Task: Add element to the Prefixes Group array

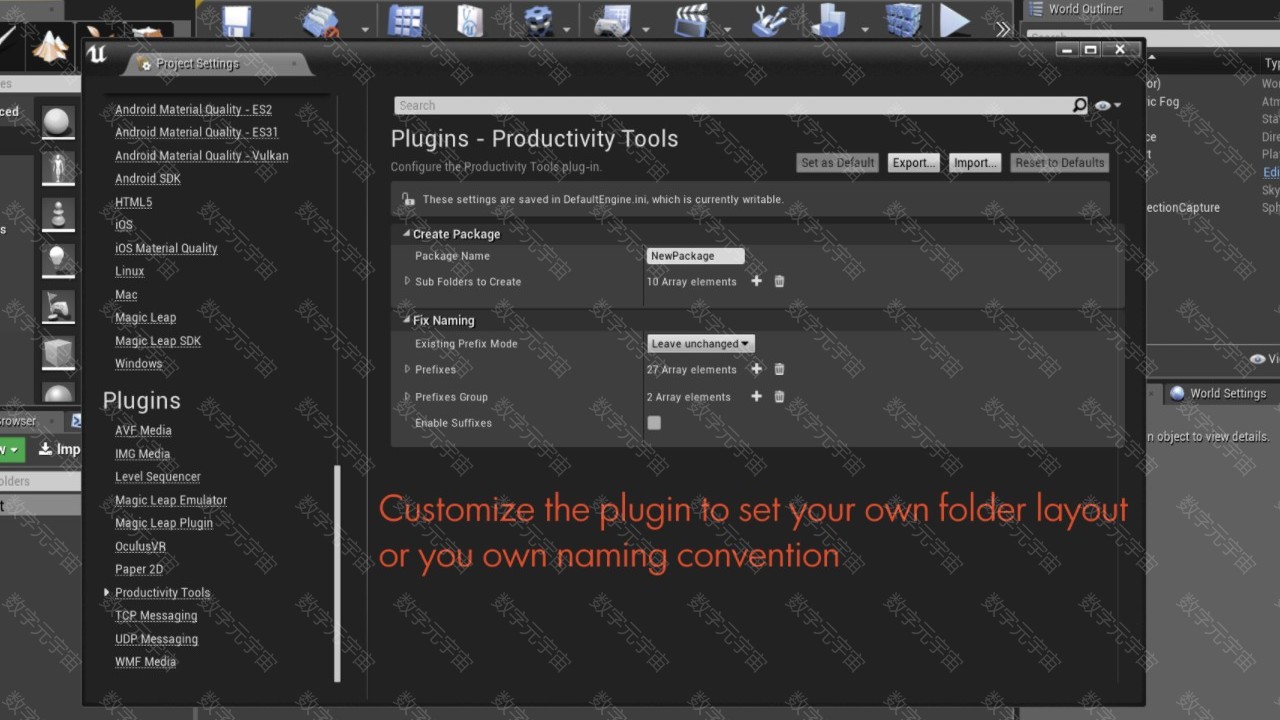Action: (756, 397)
